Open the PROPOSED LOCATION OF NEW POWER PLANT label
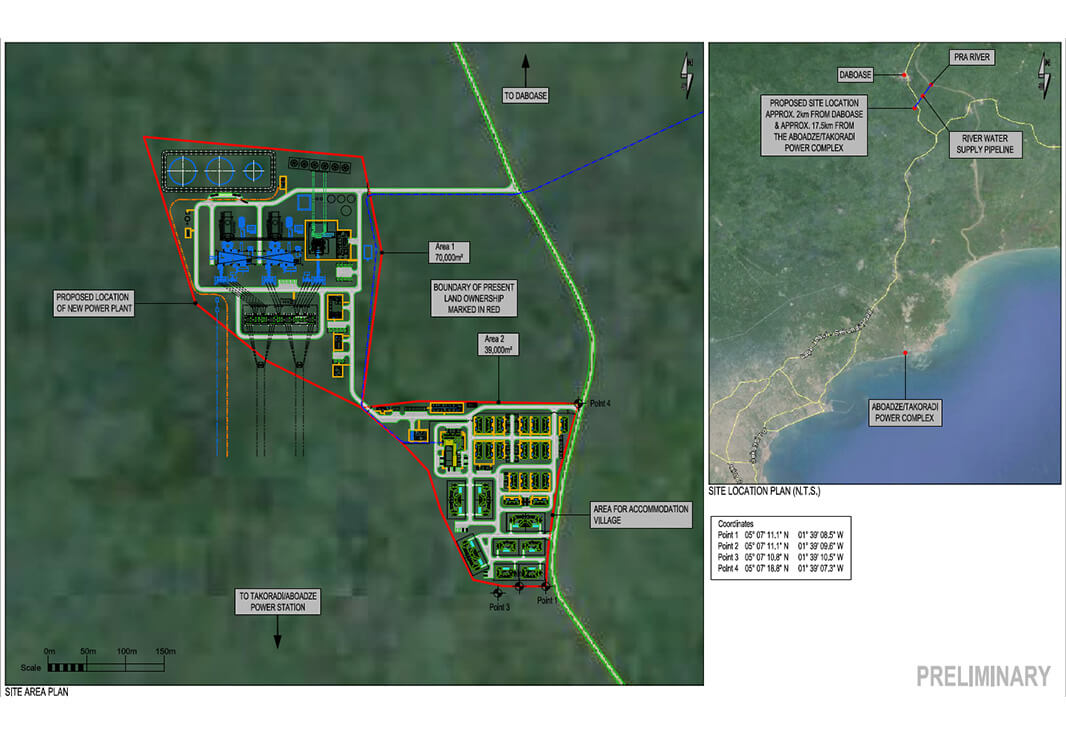This screenshot has width=1066, height=735. 93,302
